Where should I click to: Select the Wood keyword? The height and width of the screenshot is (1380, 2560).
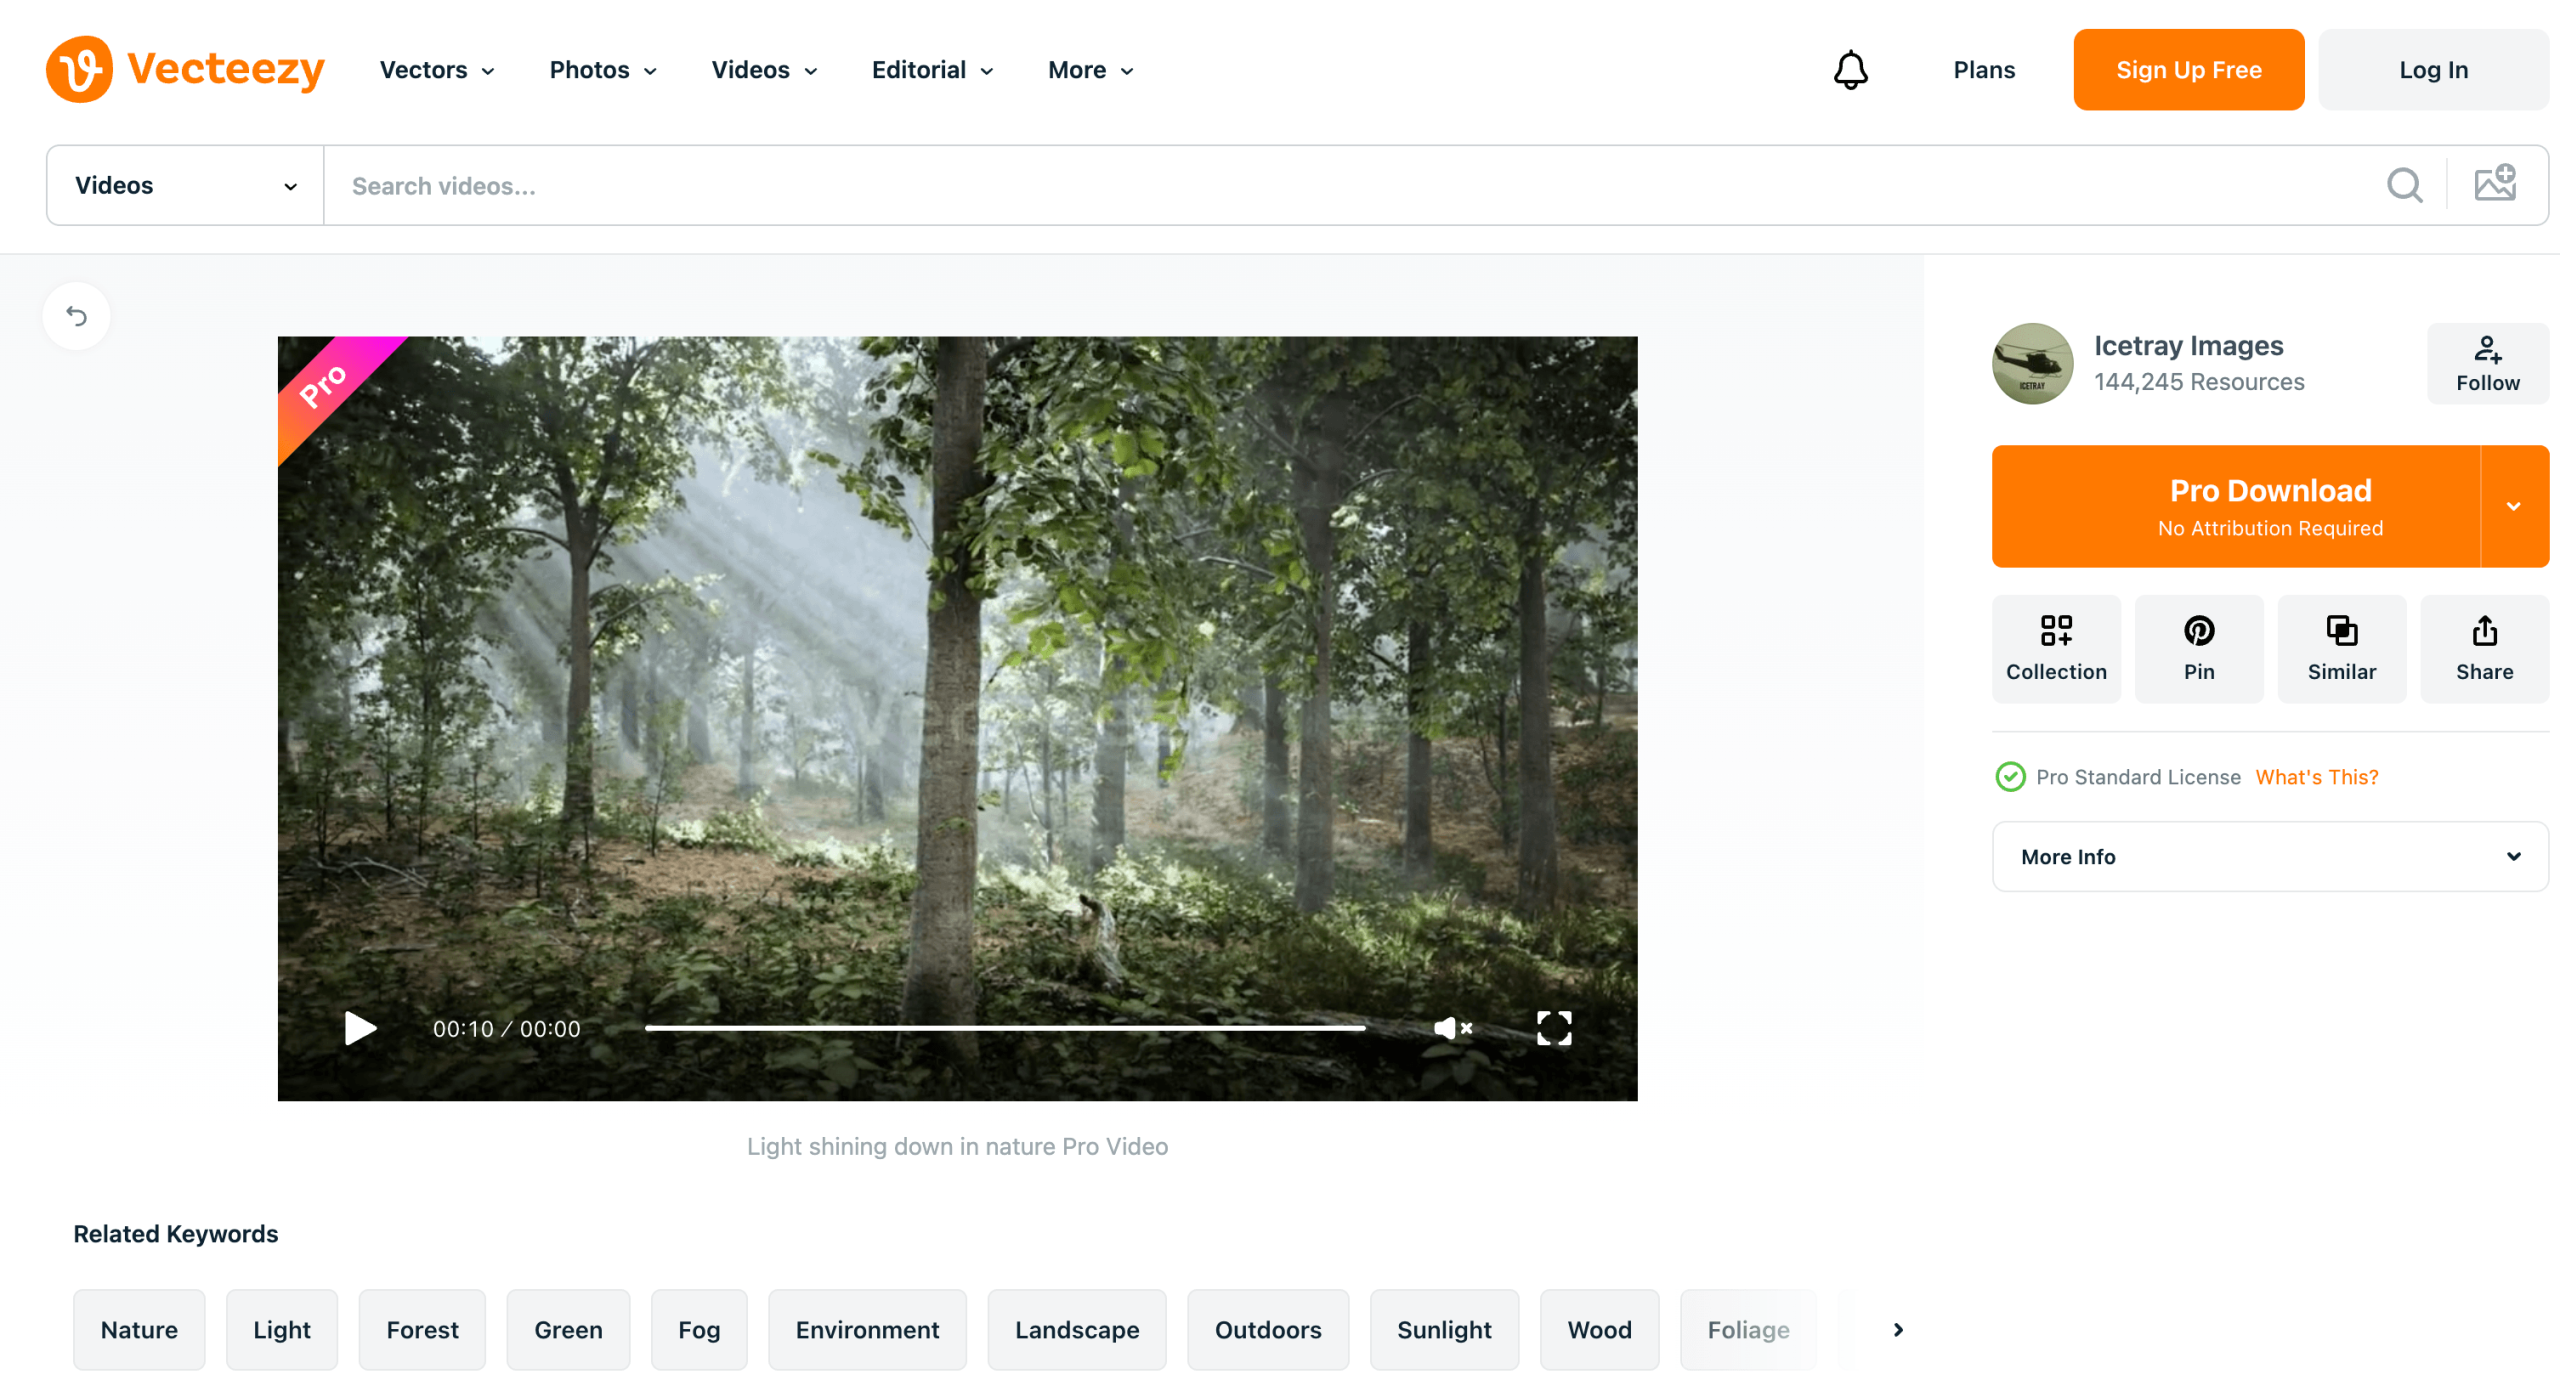(x=1599, y=1330)
